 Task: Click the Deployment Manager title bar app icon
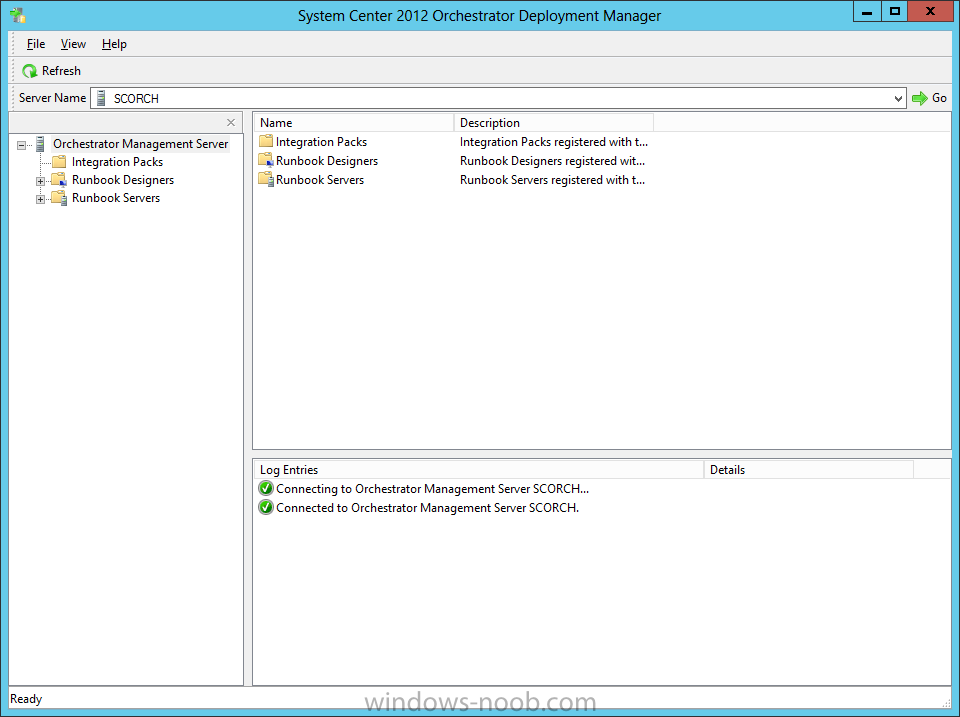[17, 15]
